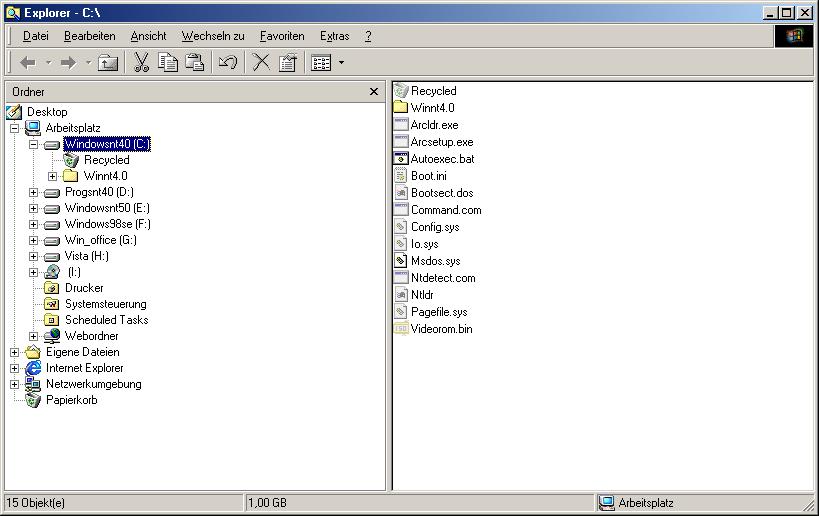Click the Back navigation arrow

coord(27,63)
